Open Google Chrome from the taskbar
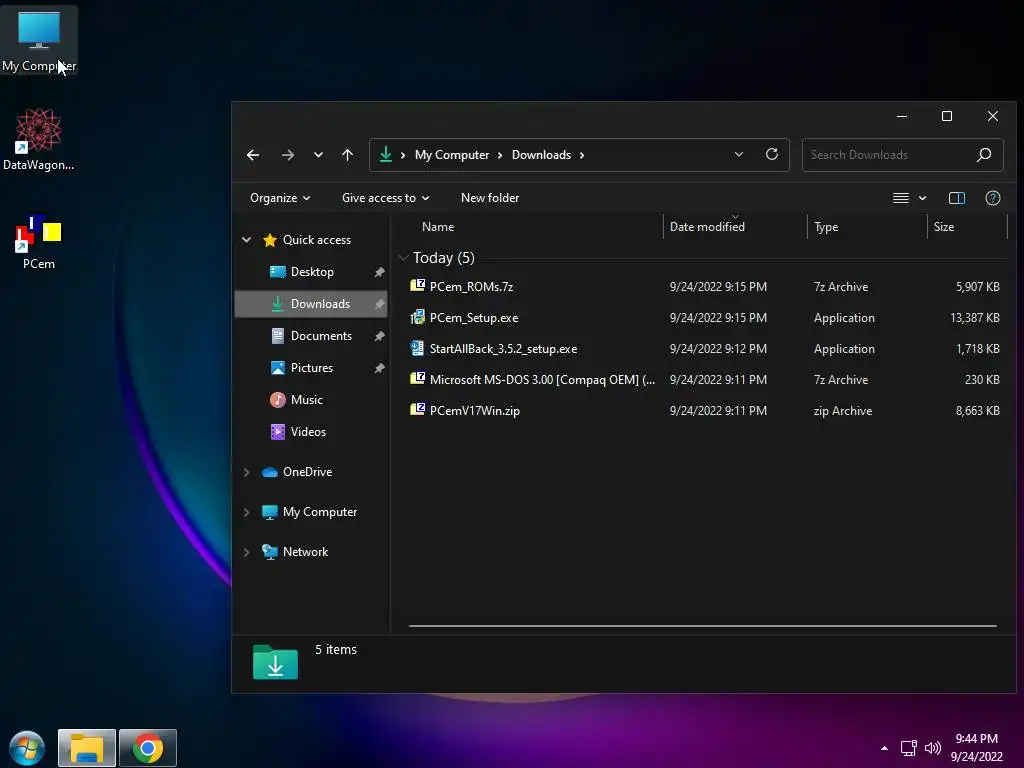 click(148, 748)
